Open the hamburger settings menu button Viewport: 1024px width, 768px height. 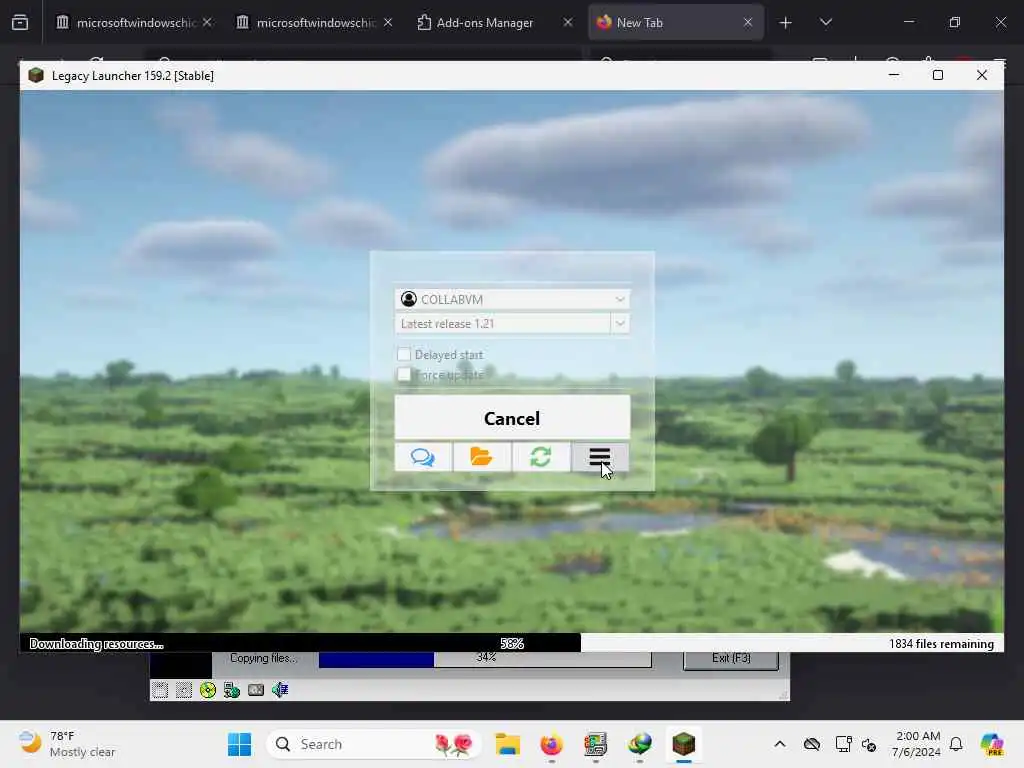tap(600, 456)
